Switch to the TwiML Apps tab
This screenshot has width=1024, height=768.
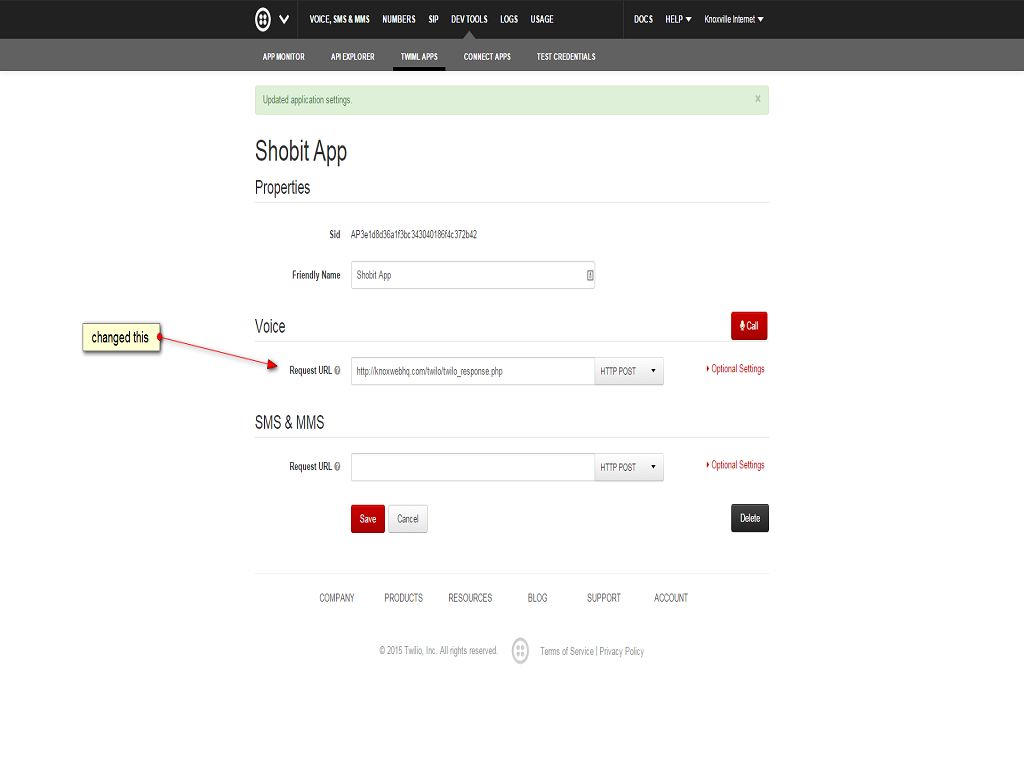pyautogui.click(x=419, y=57)
